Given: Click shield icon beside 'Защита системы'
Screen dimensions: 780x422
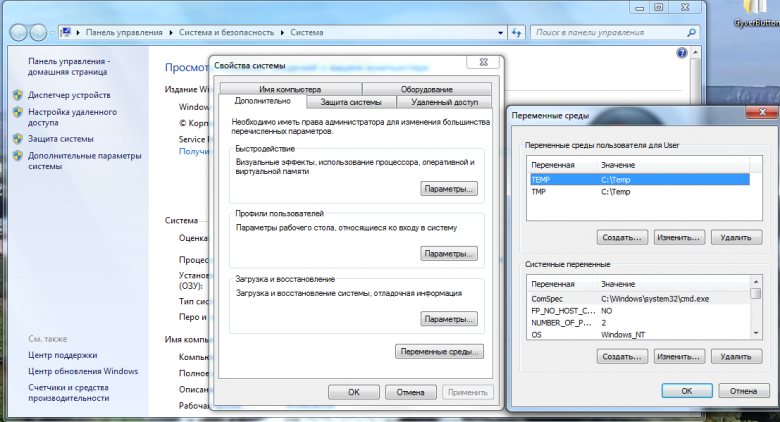Looking at the screenshot, I should tap(17, 139).
